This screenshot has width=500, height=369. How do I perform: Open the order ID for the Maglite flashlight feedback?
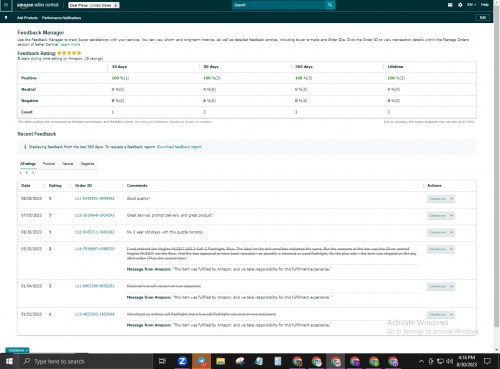(94, 249)
